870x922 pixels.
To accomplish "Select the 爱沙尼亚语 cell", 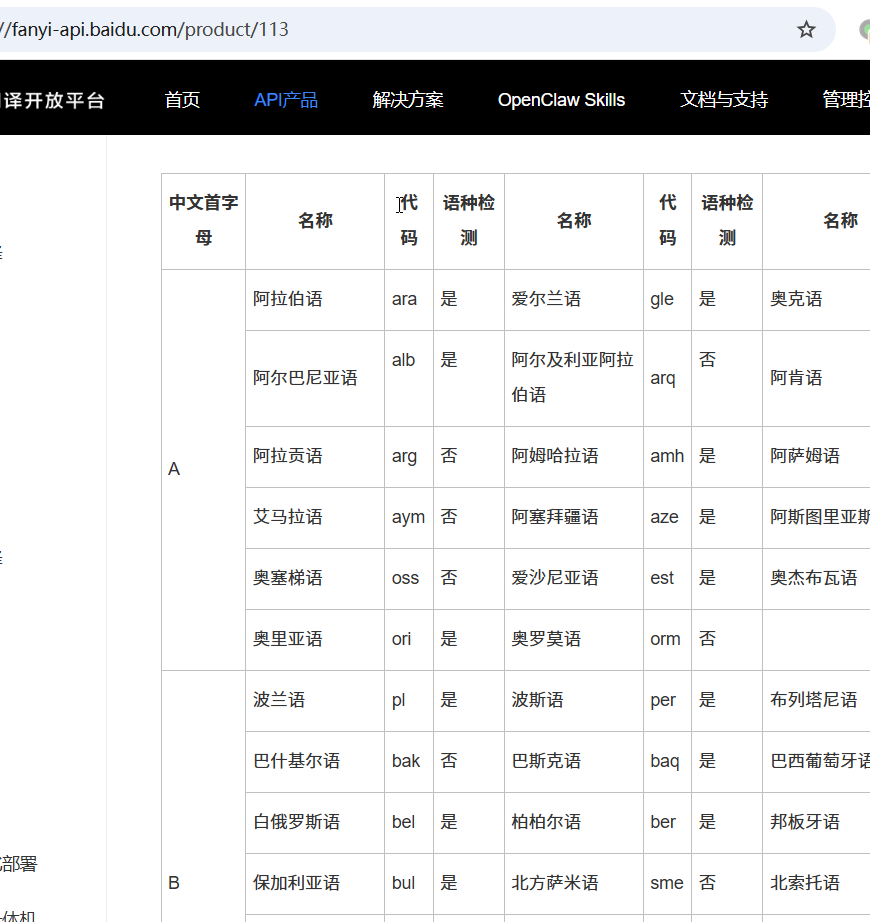I will 574,579.
